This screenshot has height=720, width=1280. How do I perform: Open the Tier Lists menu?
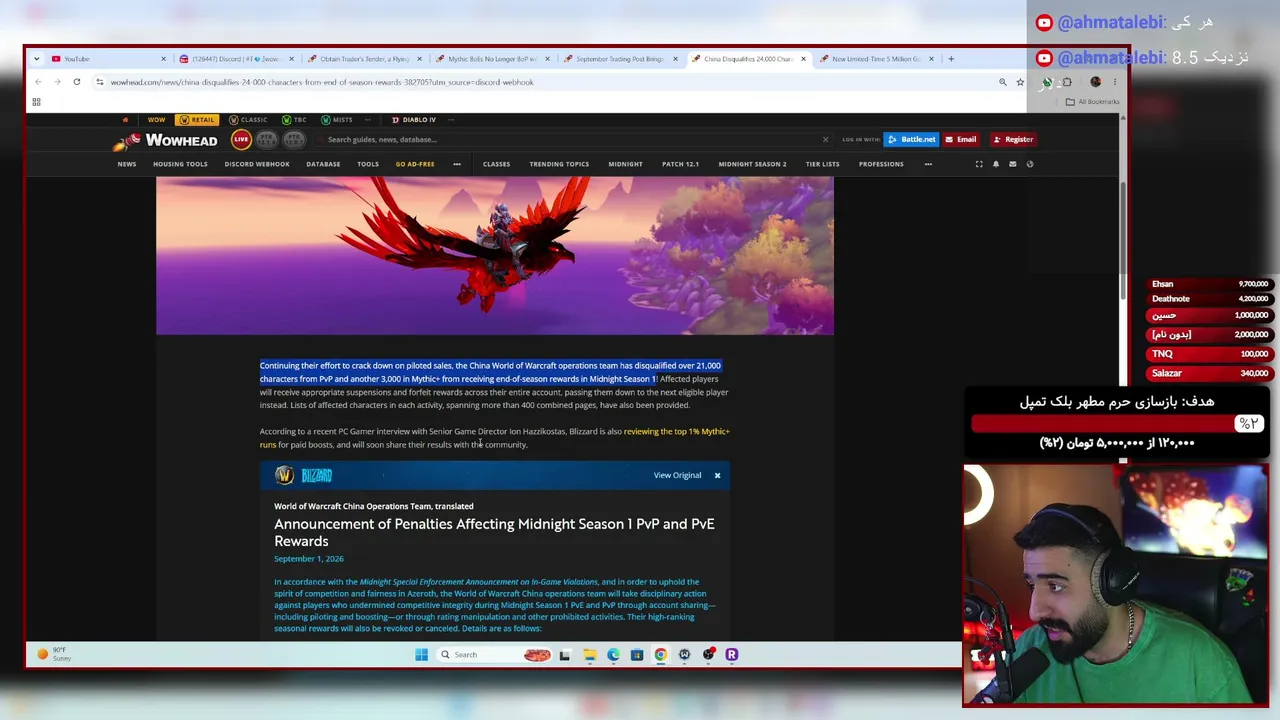[x=822, y=164]
